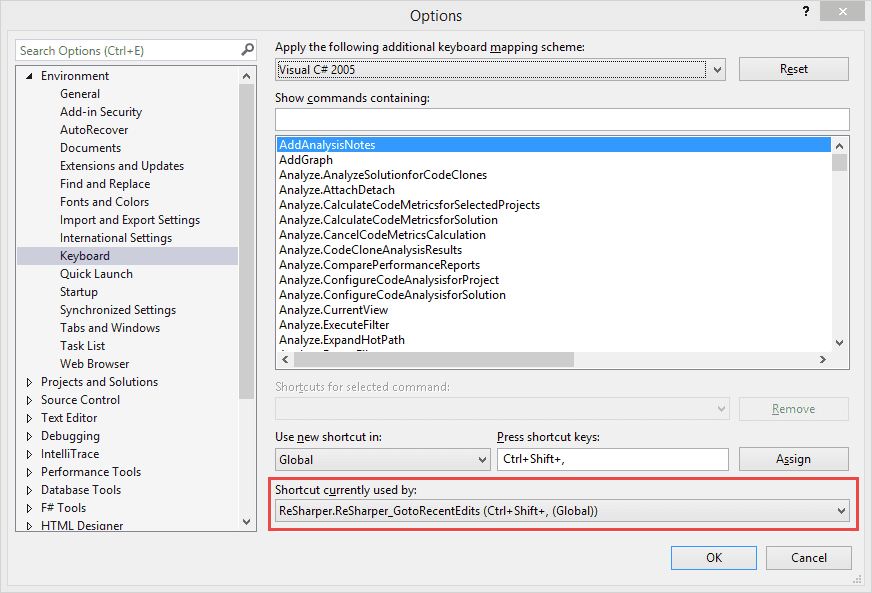Select Tabs and Windows settings page
The width and height of the screenshot is (872, 593).
coord(109,328)
